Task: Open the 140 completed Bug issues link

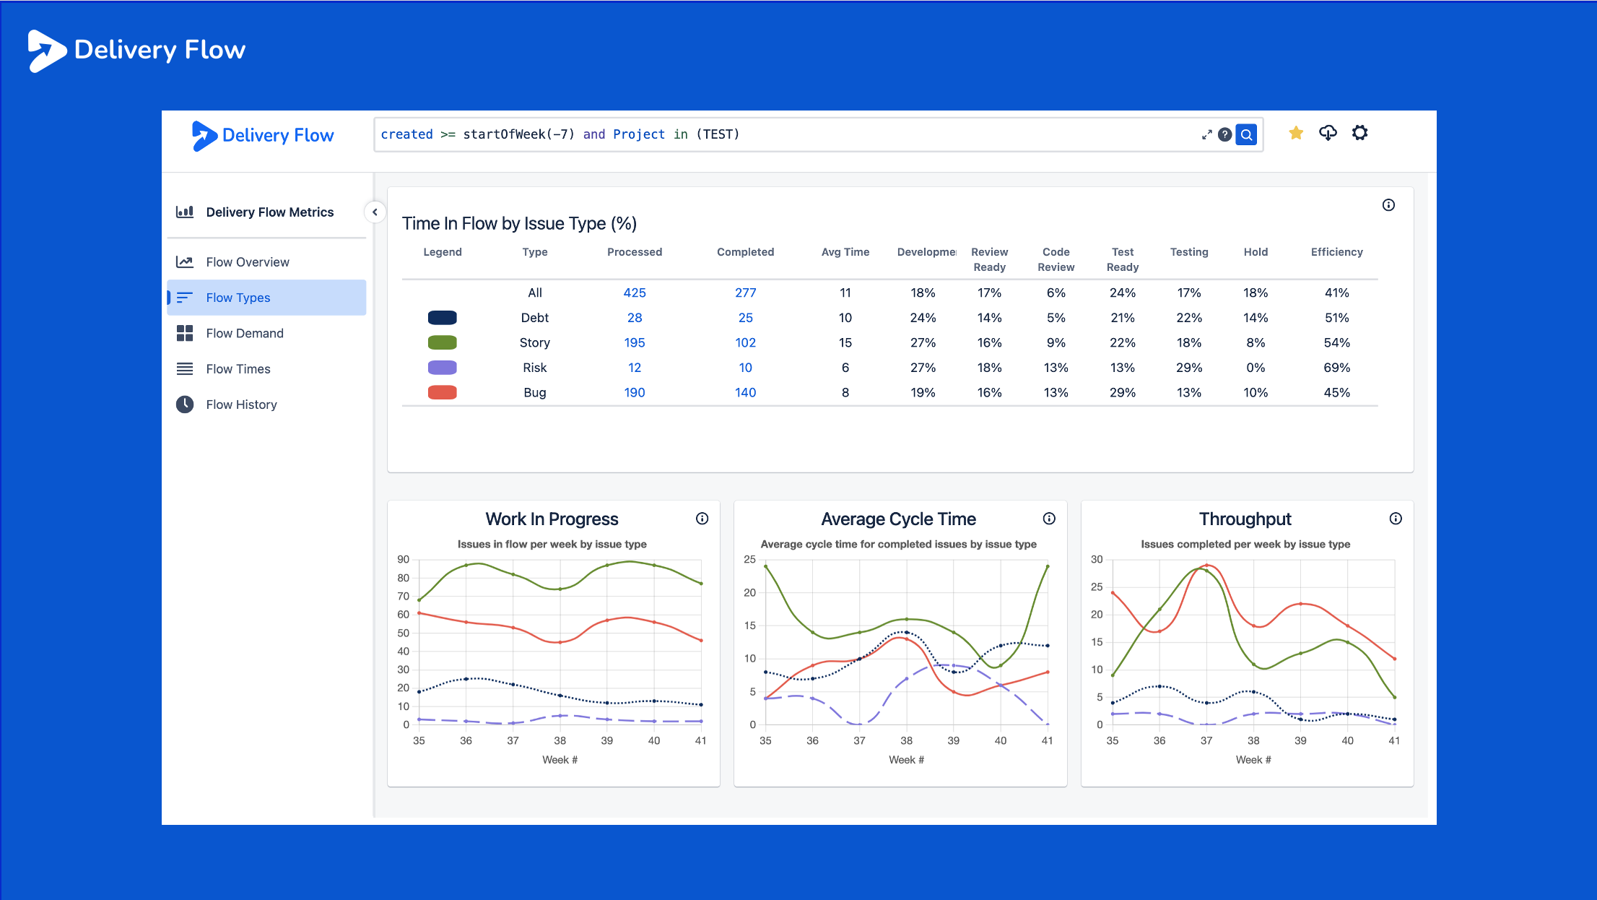Action: click(x=745, y=393)
